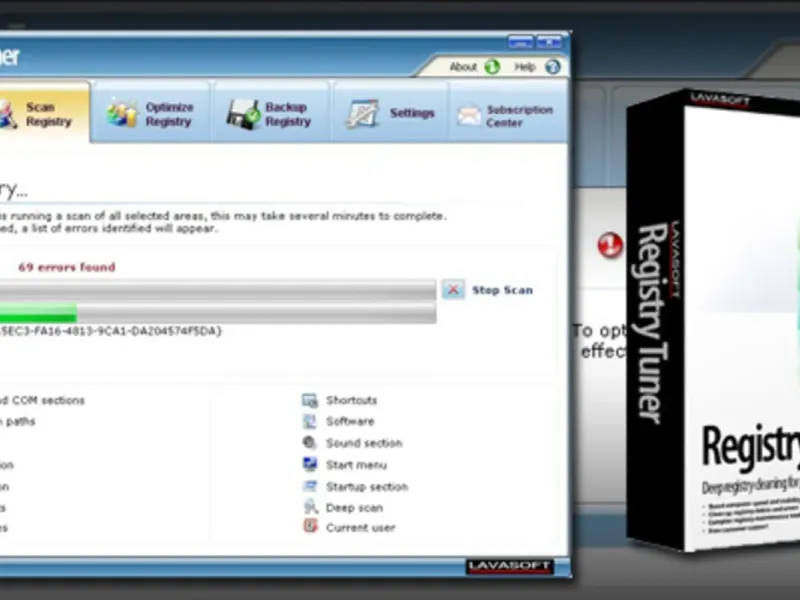
Task: Select the Sound section text label
Action: point(364,443)
